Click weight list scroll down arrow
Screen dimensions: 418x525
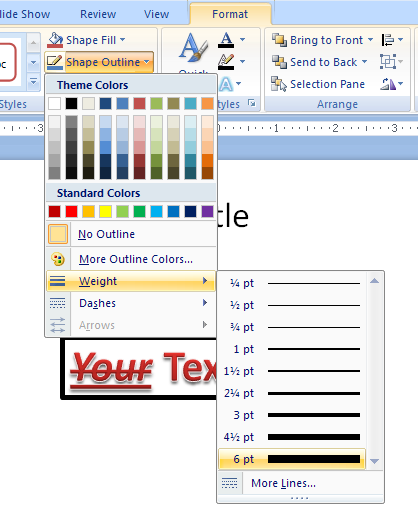click(x=374, y=461)
